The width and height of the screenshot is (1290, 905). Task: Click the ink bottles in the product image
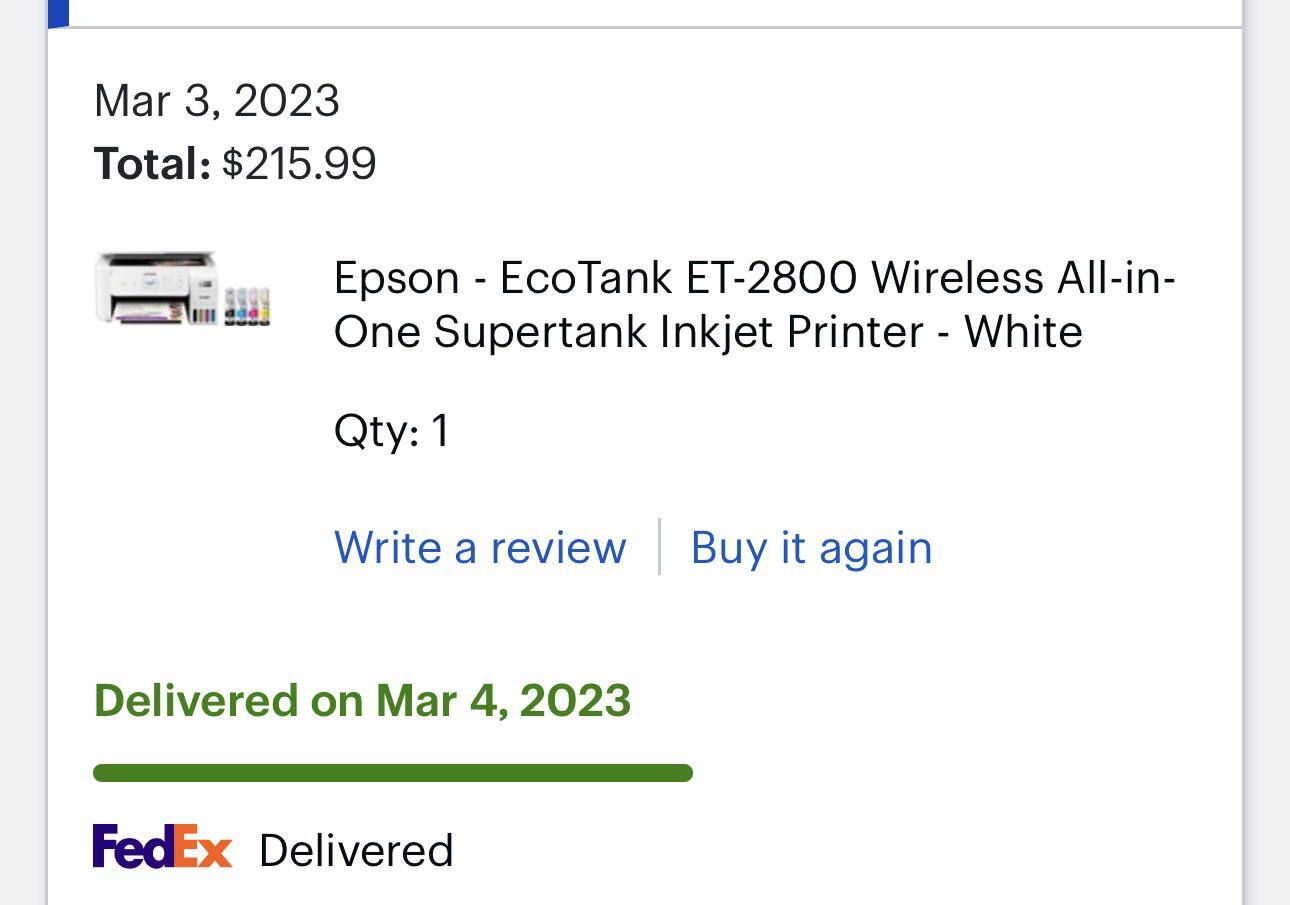[x=247, y=307]
